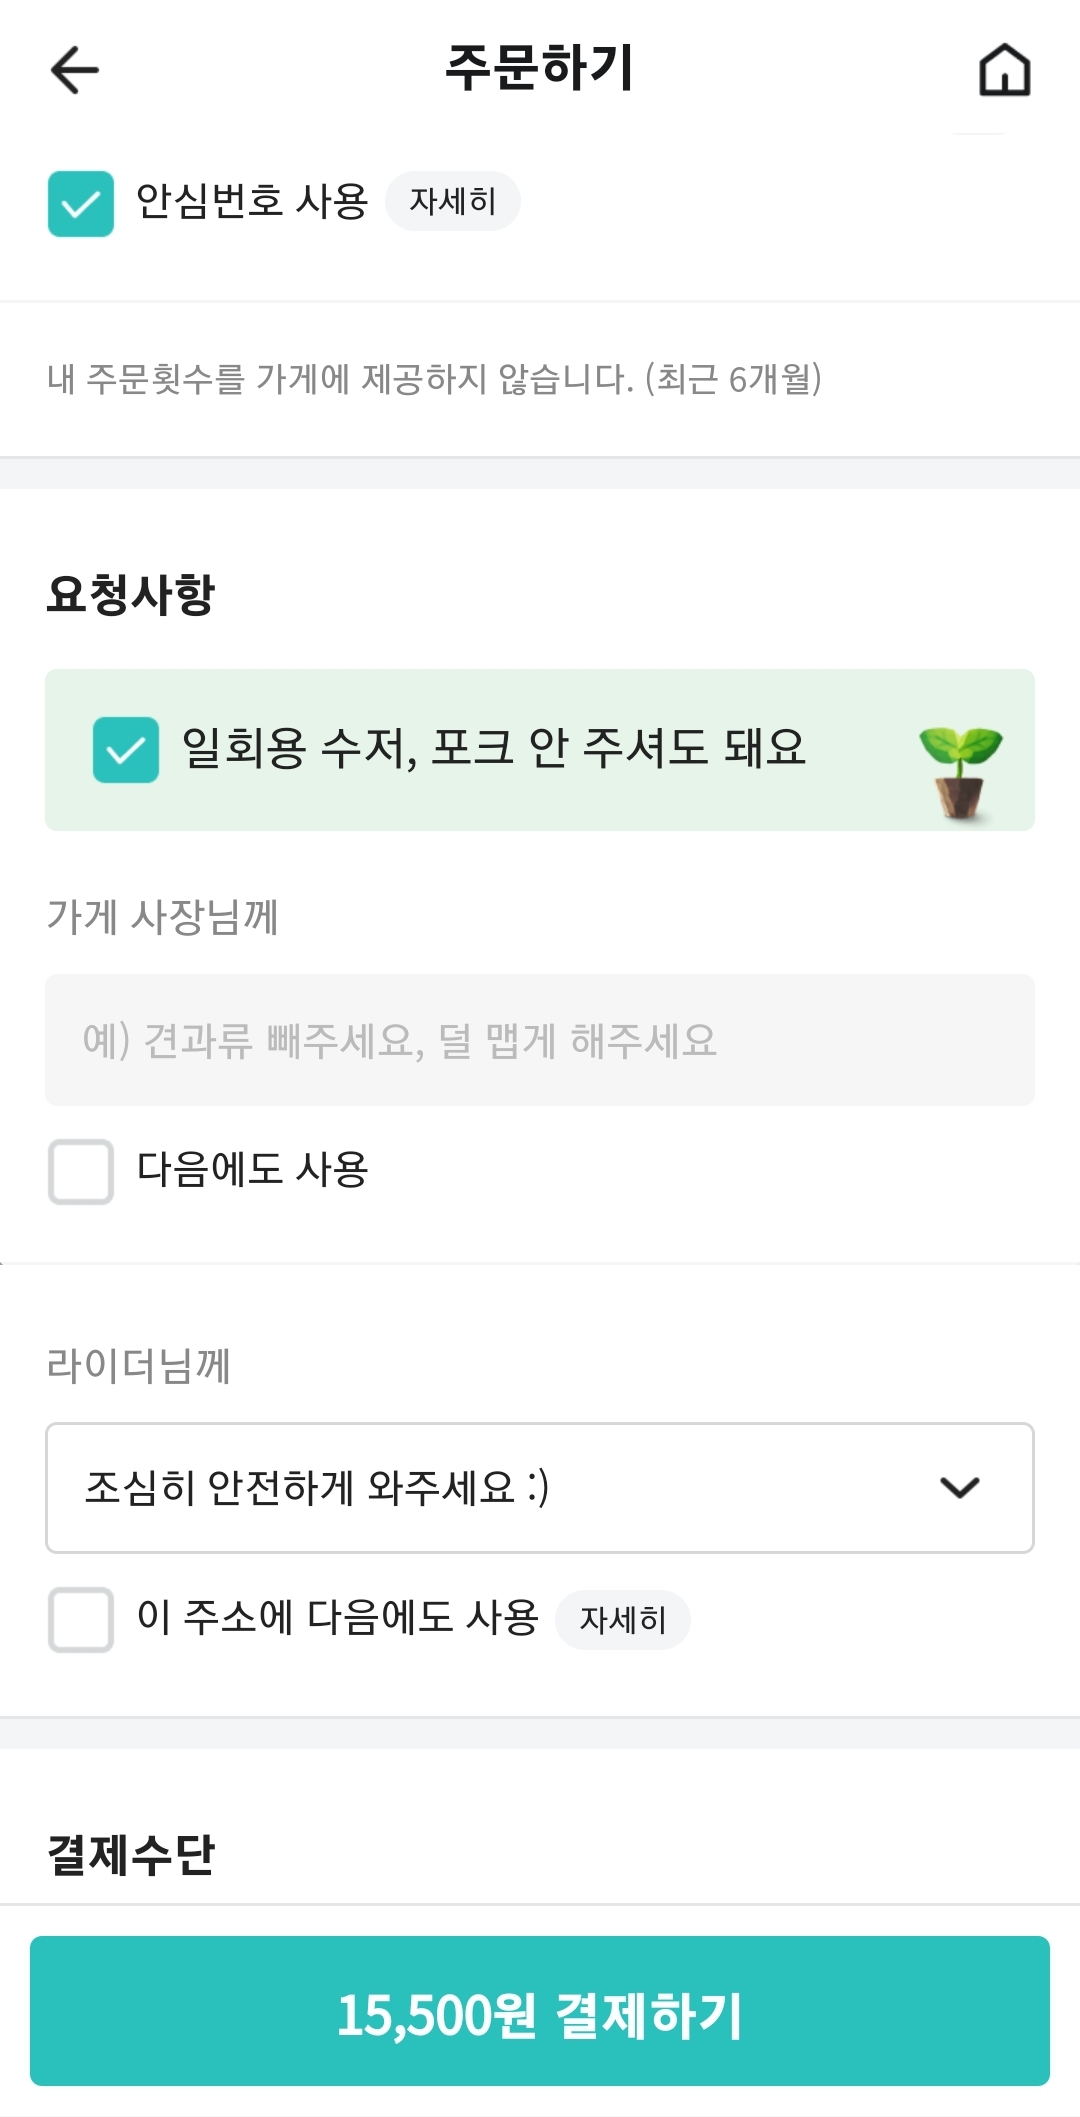
Task: Click the selected text 조심히 안전하게 와주세요
Action: (x=317, y=1488)
